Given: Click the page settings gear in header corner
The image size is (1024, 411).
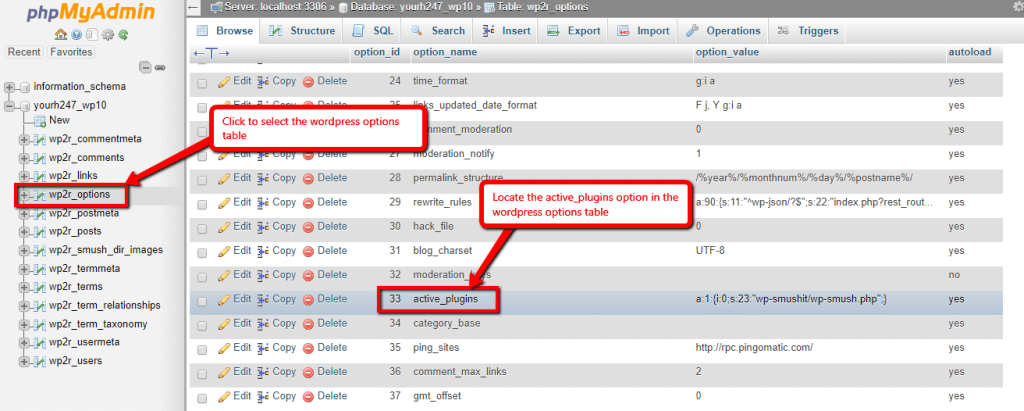Looking at the screenshot, I should (x=1019, y=7).
